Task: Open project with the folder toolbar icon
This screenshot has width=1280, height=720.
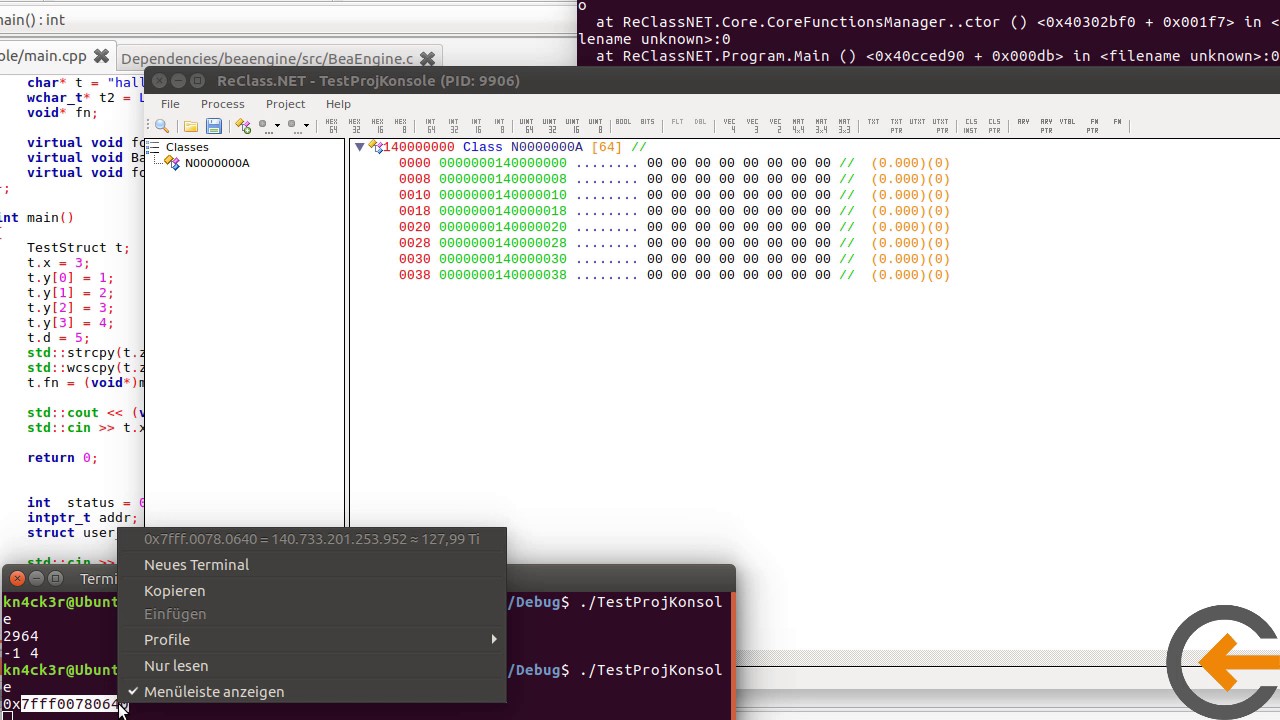Action: pyautogui.click(x=190, y=126)
